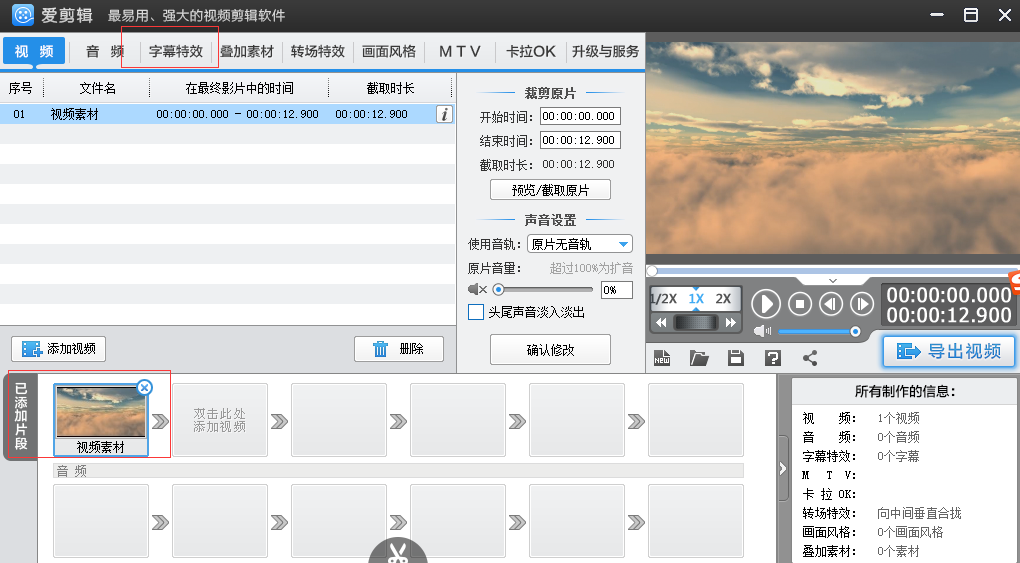1020x563 pixels.
Task: Set playback speed to 1X
Action: (x=696, y=299)
